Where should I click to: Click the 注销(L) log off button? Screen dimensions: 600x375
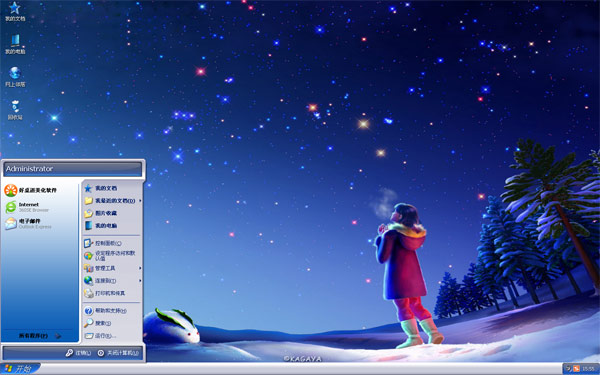pos(78,353)
